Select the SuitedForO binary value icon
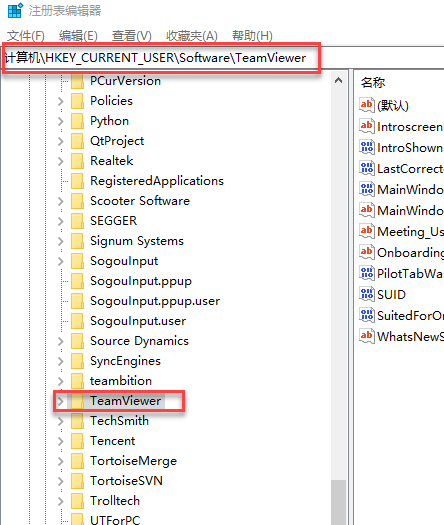Viewport: 444px width, 525px height. tap(367, 315)
